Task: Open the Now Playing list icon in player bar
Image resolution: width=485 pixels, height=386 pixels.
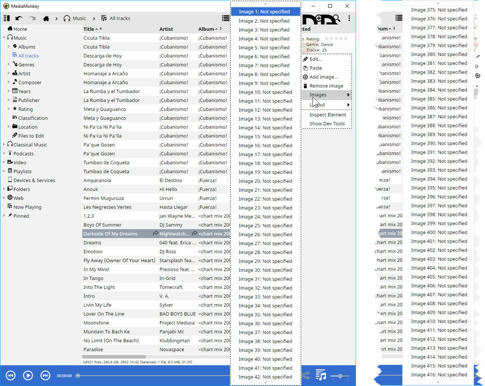Action: pos(321,375)
